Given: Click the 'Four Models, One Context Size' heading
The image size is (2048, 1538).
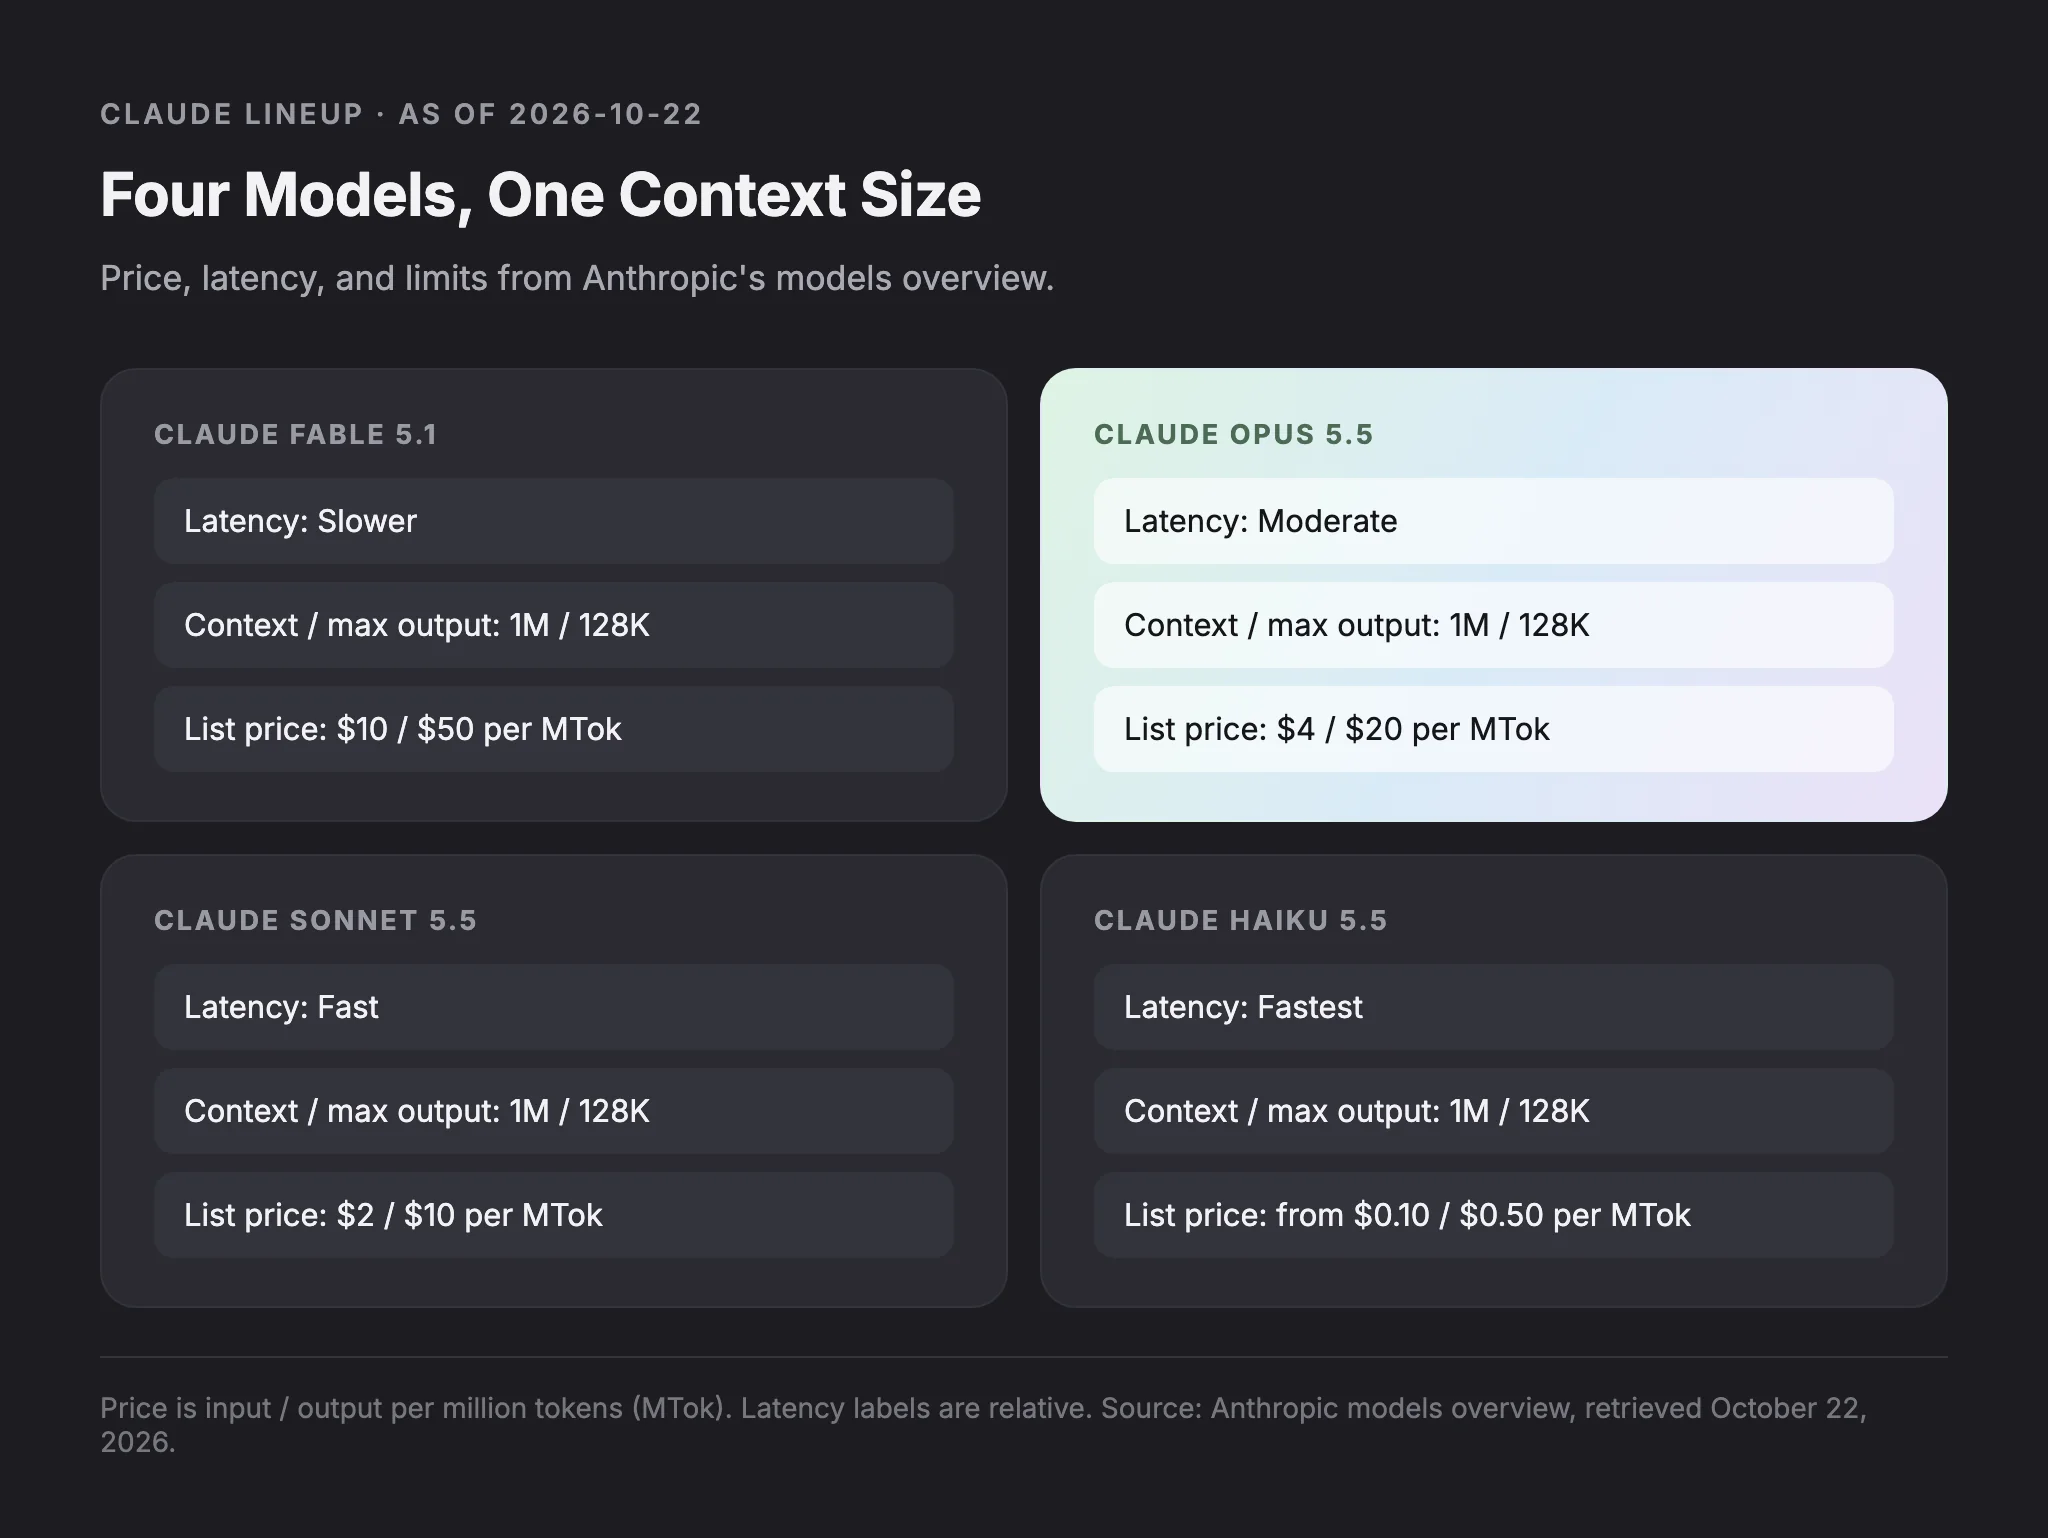Looking at the screenshot, I should pyautogui.click(x=540, y=194).
